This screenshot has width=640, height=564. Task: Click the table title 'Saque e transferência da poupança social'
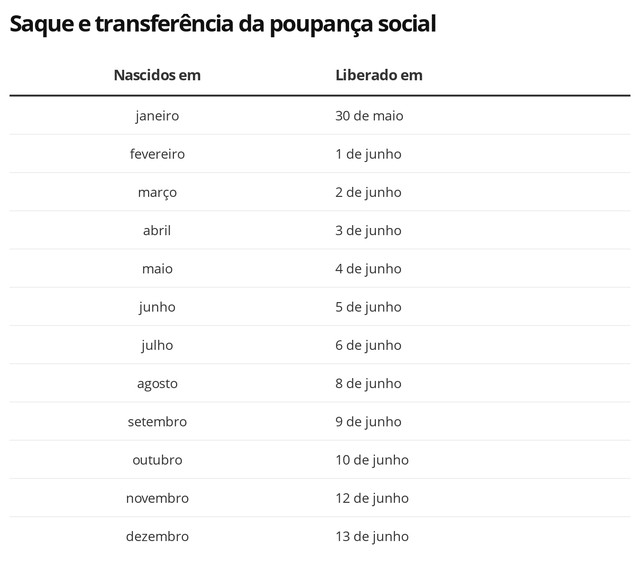[x=223, y=23]
